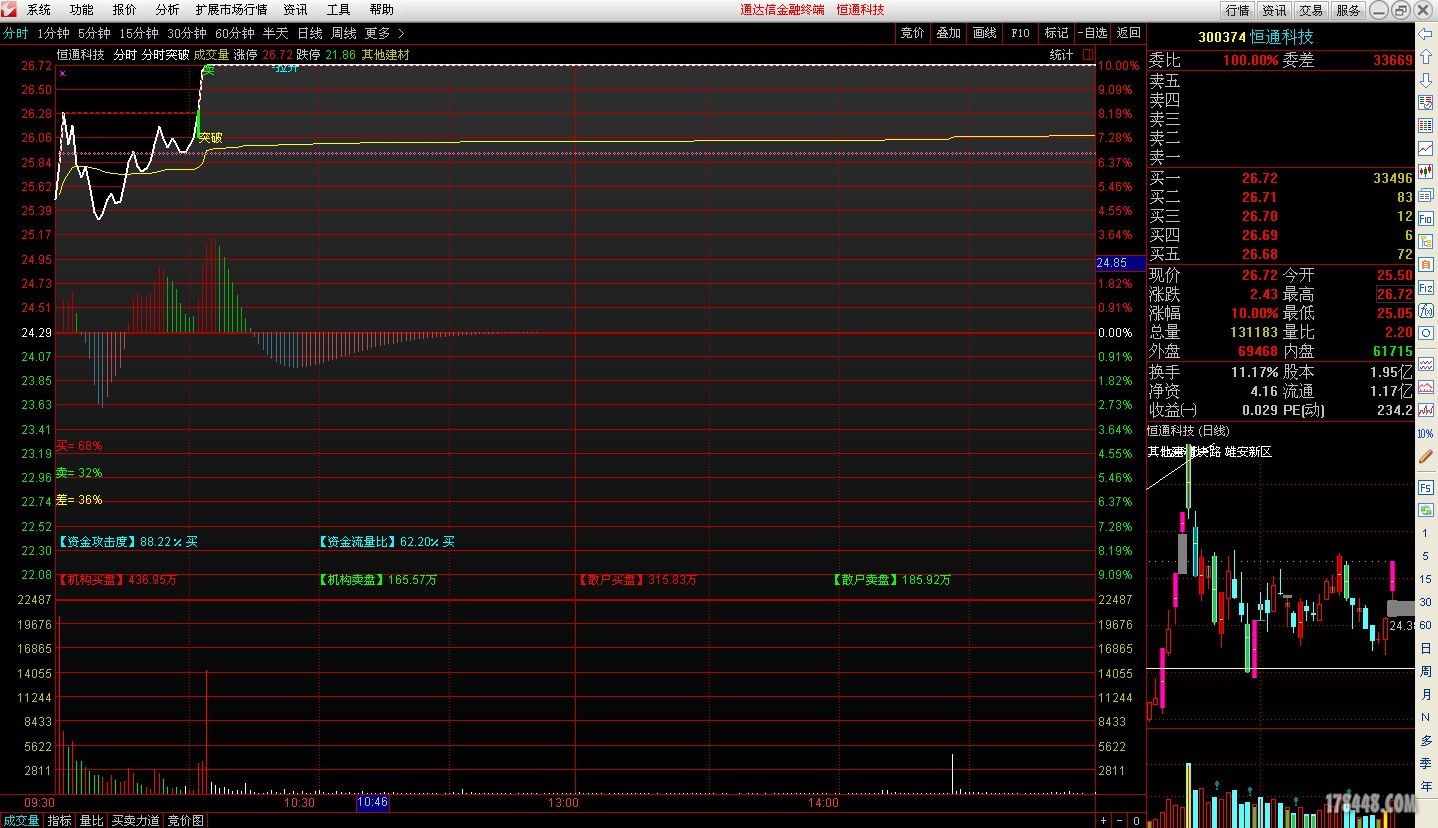The height and width of the screenshot is (828, 1438).
Task: Switch to the 5分钟 period tab
Action: (94, 33)
